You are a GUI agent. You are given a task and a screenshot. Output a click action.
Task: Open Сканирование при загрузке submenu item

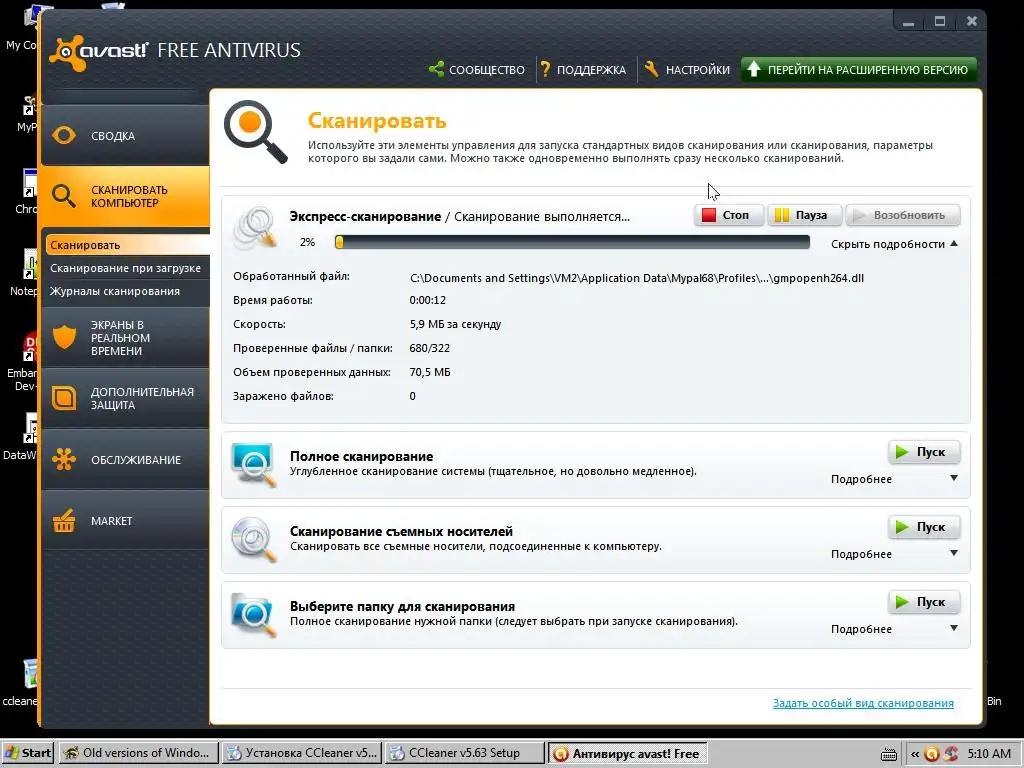[x=127, y=268]
